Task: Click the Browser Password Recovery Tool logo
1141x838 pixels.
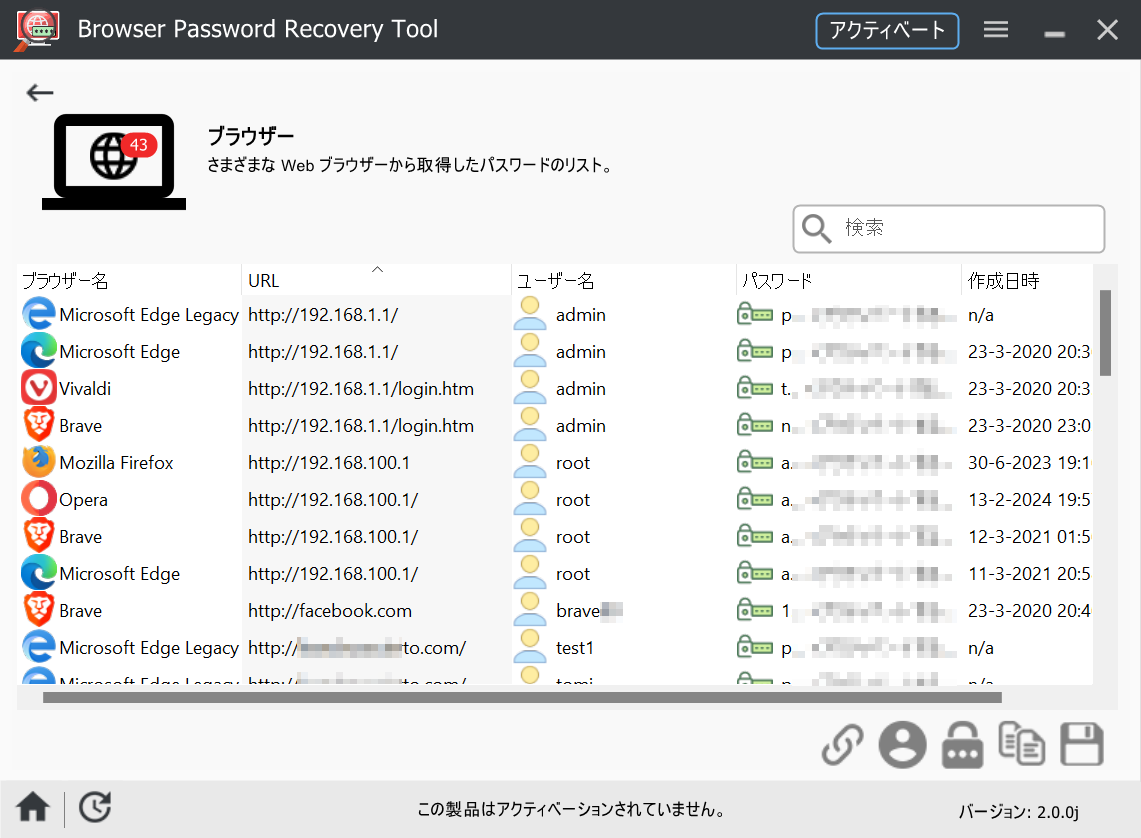Action: tap(38, 31)
